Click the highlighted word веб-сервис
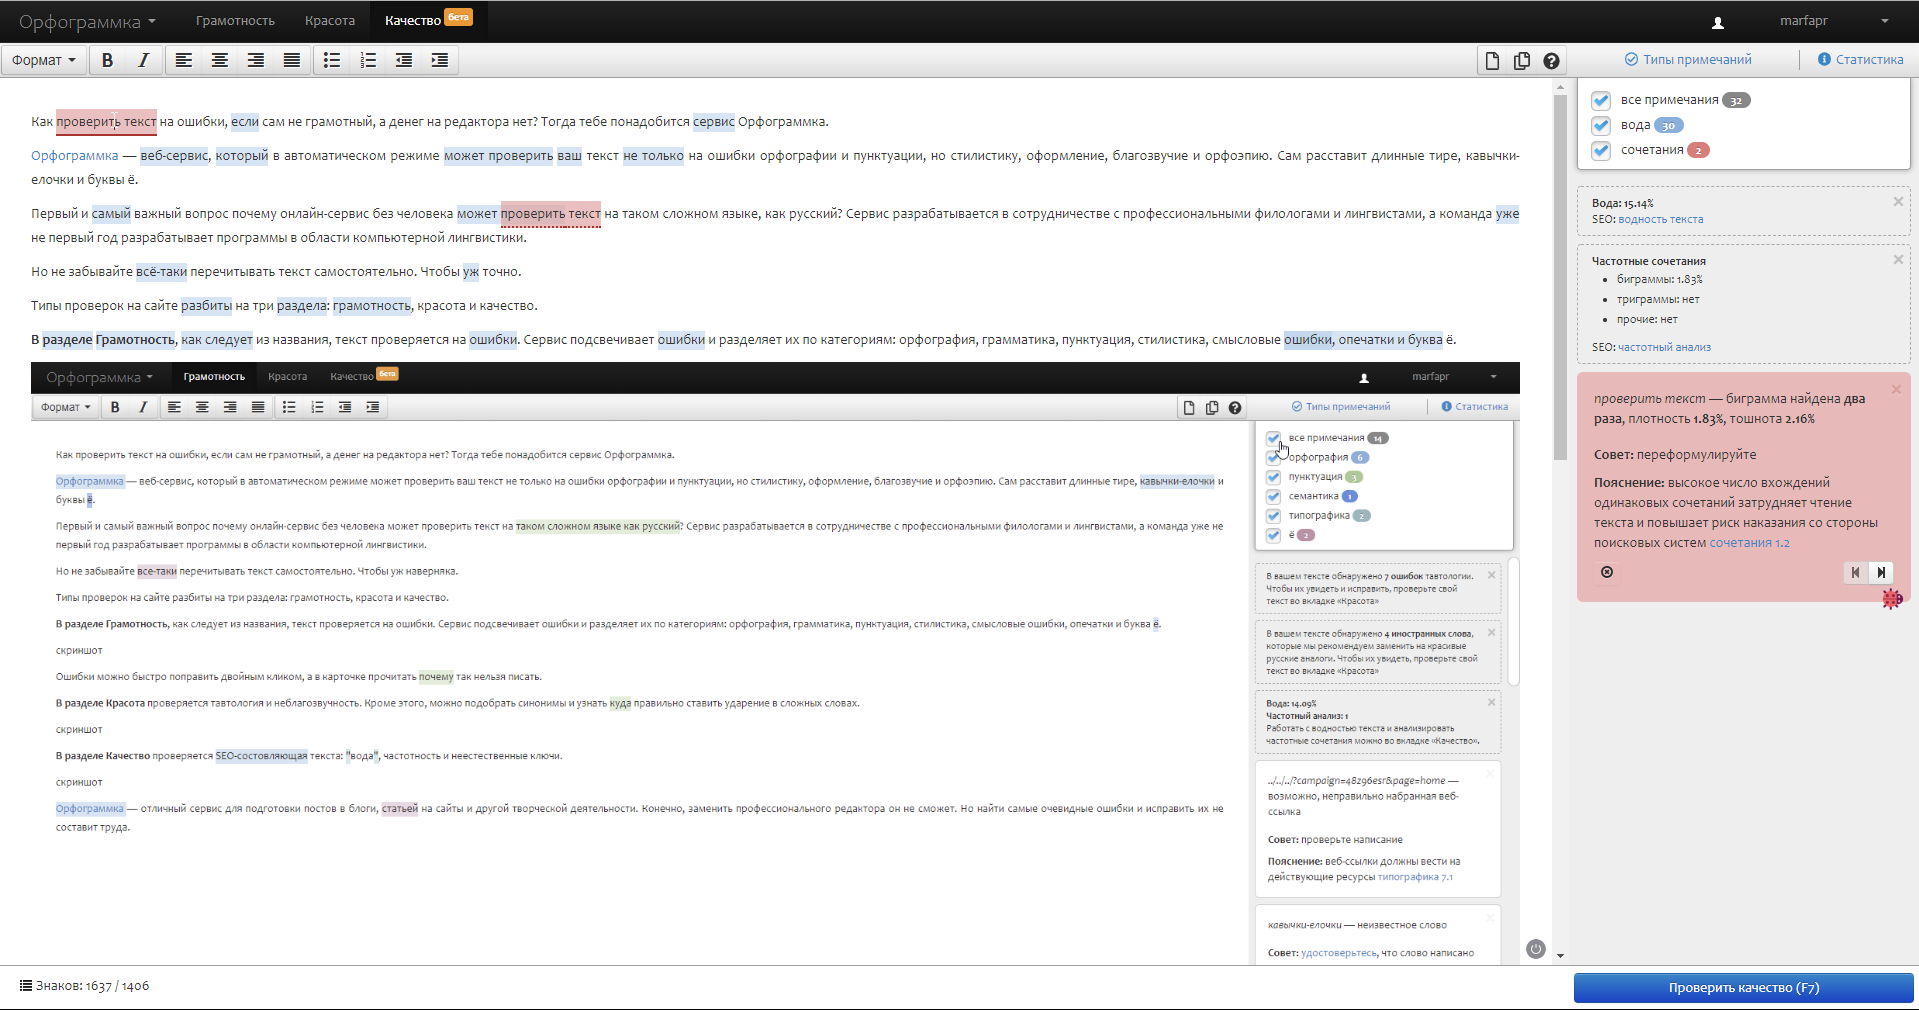This screenshot has height=1010, width=1919. [x=174, y=156]
